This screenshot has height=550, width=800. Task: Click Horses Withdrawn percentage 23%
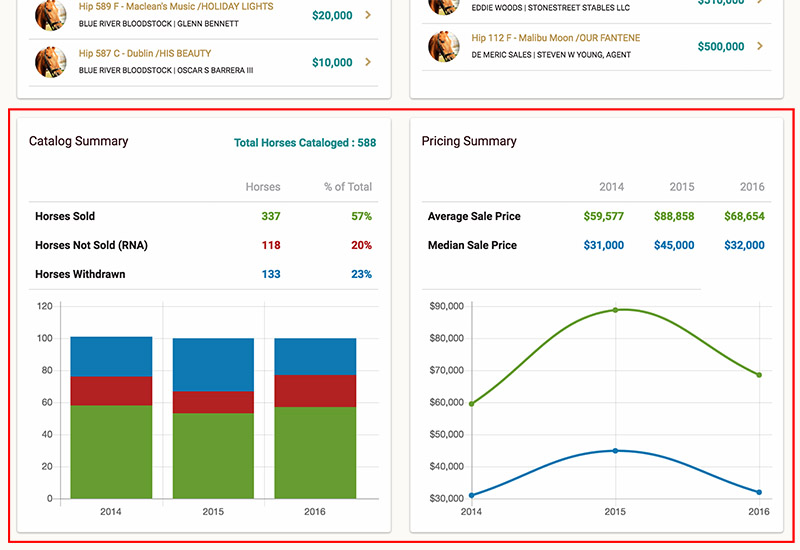361,274
